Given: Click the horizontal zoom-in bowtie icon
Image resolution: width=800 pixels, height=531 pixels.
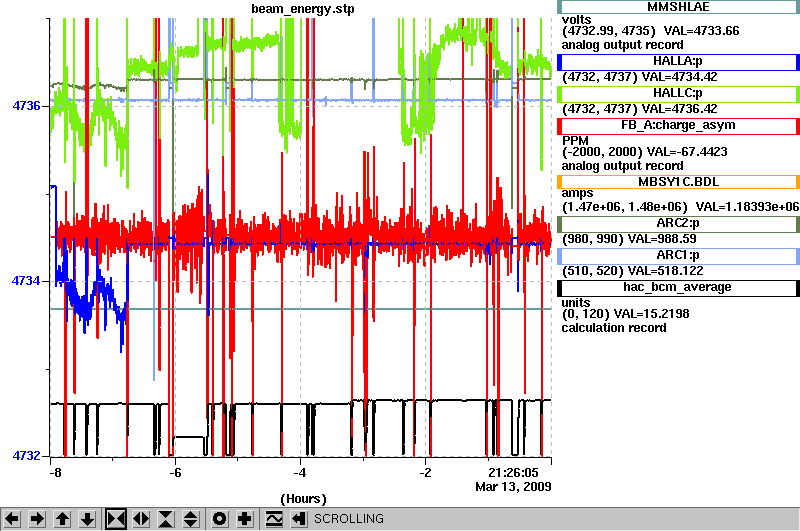Looking at the screenshot, I should [x=116, y=519].
